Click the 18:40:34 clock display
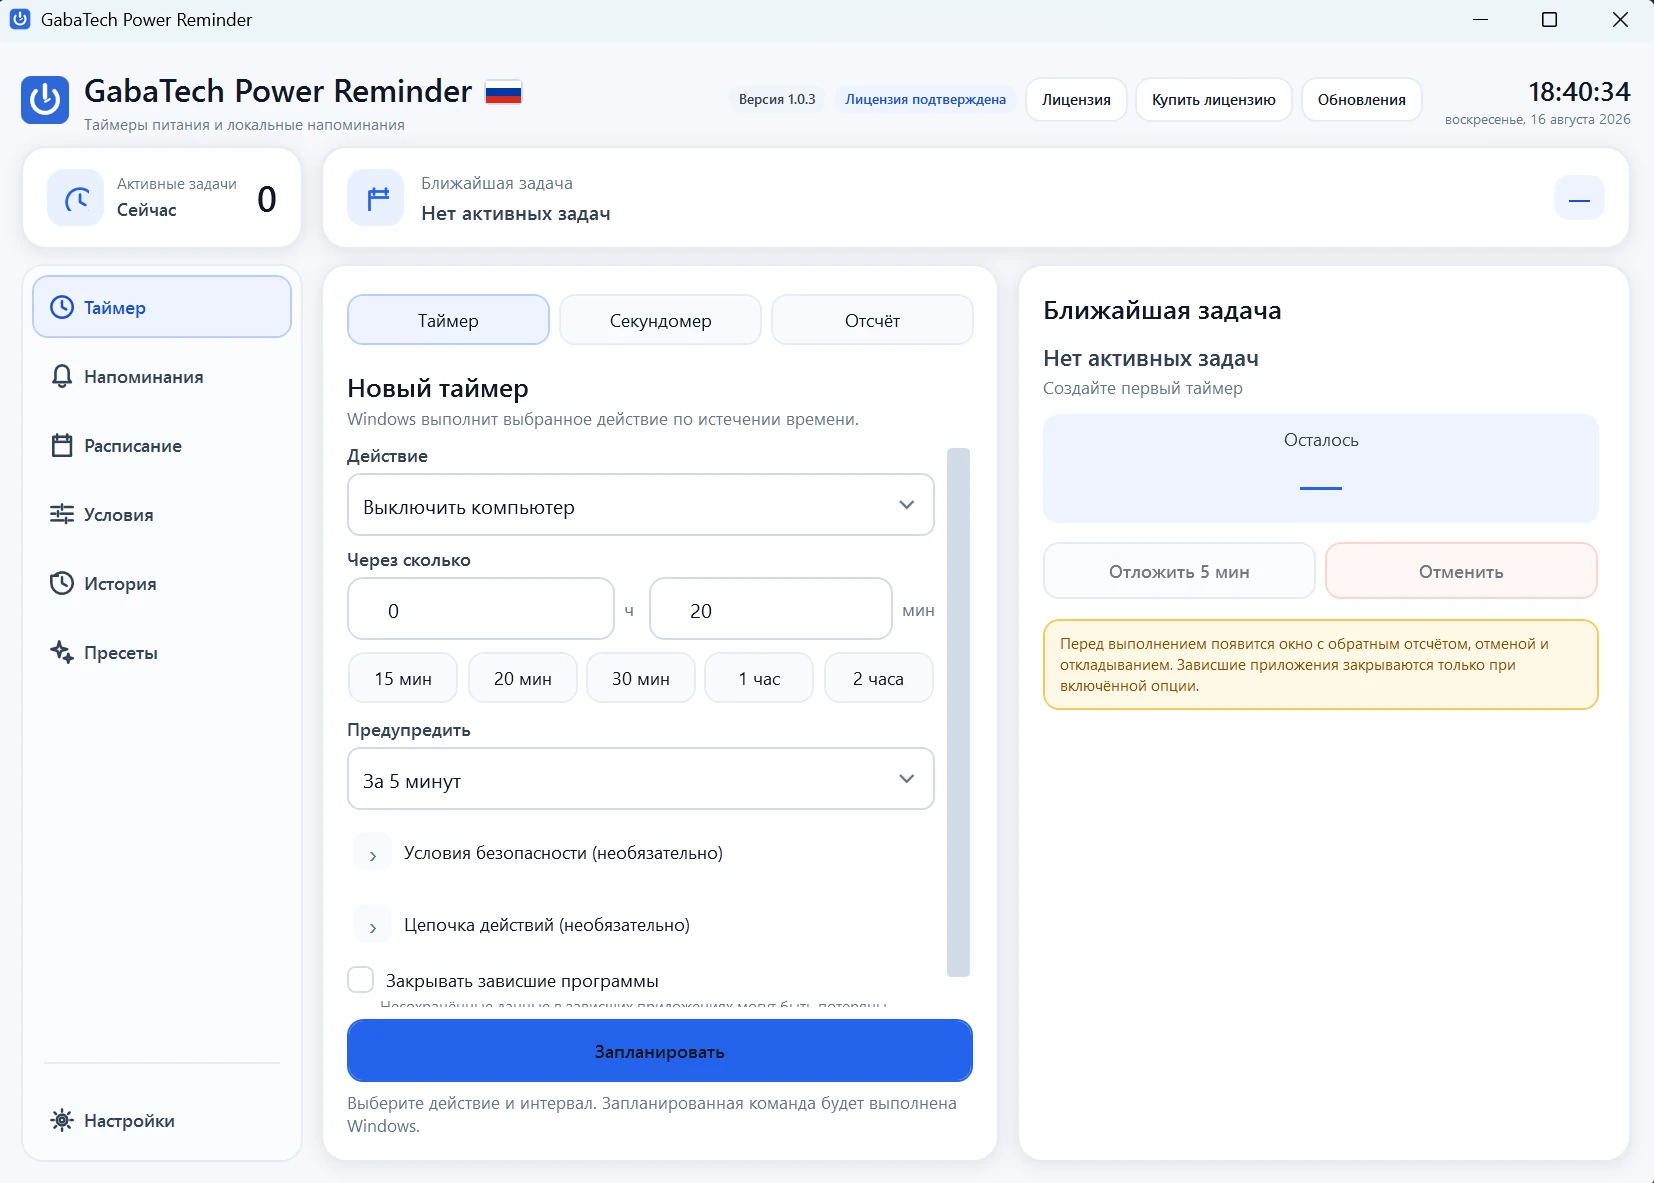 pos(1579,91)
